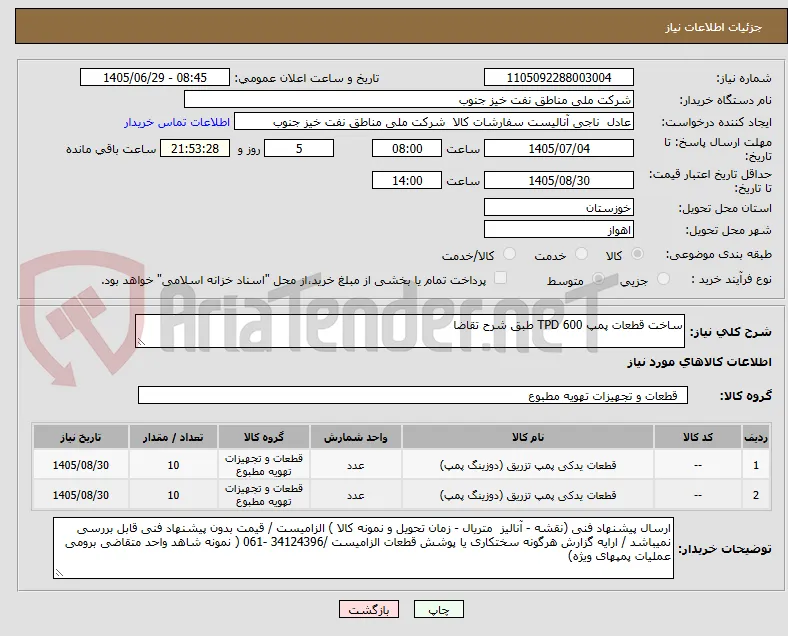The height and width of the screenshot is (636, 788).
Task: Click the general need description text area
Action: pyautogui.click(x=410, y=331)
